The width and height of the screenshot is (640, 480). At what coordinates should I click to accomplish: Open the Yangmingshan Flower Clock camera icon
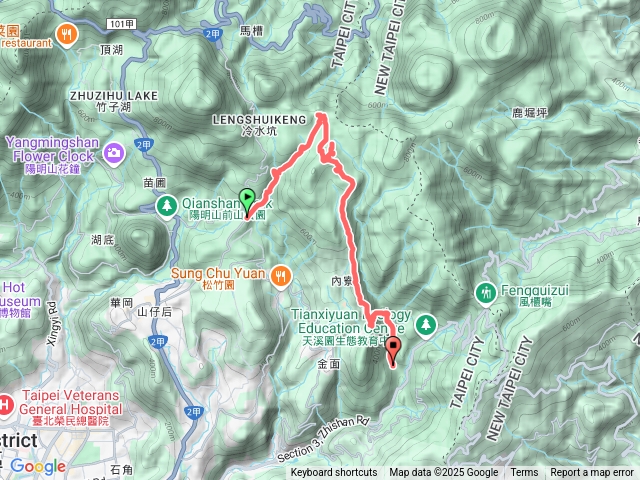(x=114, y=153)
